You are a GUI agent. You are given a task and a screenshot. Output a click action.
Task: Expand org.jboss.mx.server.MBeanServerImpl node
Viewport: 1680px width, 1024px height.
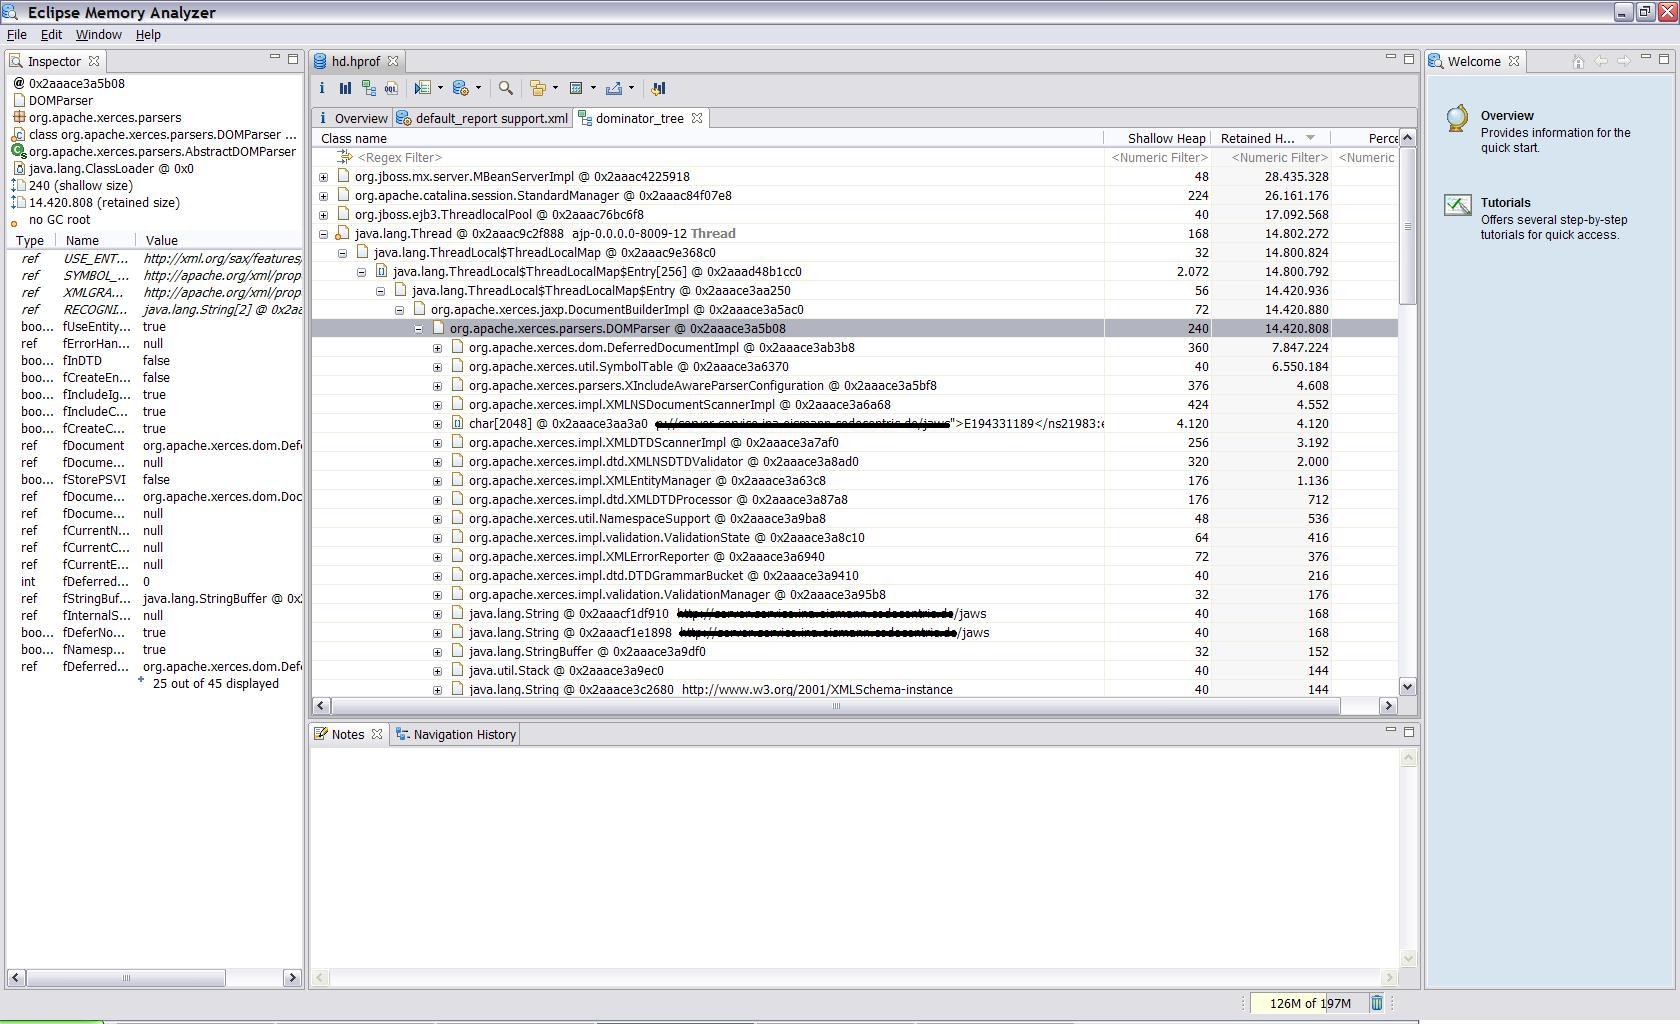323,177
